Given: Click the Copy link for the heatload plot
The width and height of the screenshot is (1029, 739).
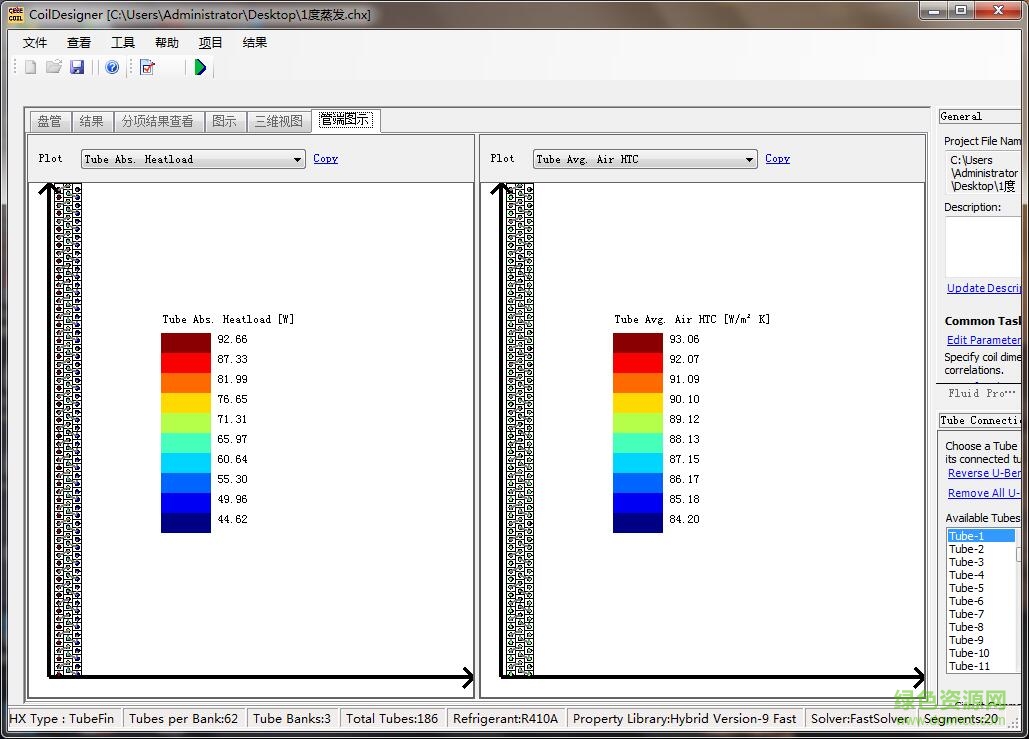Looking at the screenshot, I should [325, 158].
